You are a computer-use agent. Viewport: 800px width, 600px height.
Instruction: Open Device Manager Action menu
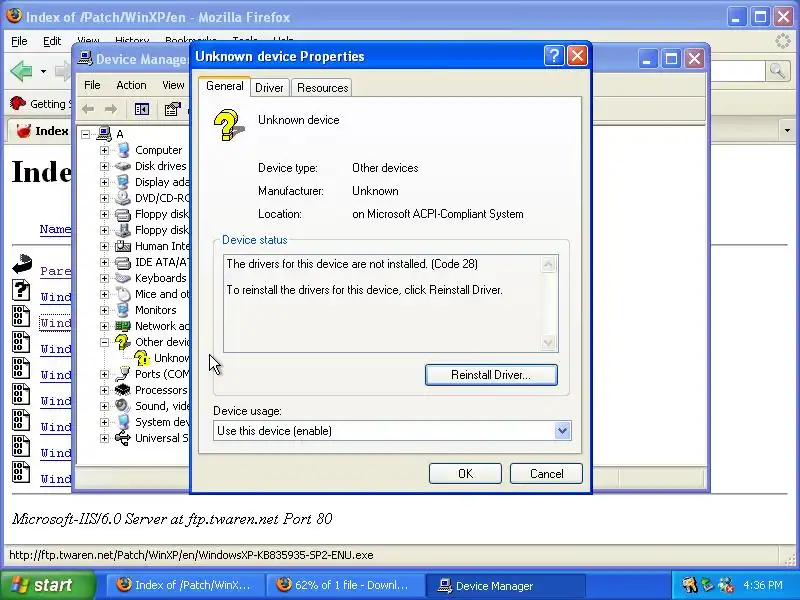click(131, 85)
